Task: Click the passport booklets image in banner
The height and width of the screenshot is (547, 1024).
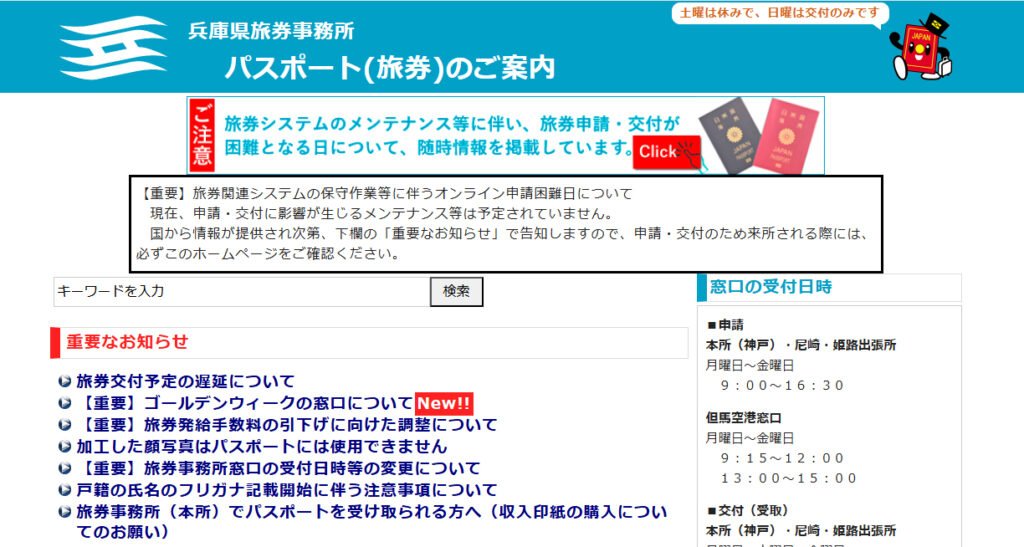Action: (758, 135)
